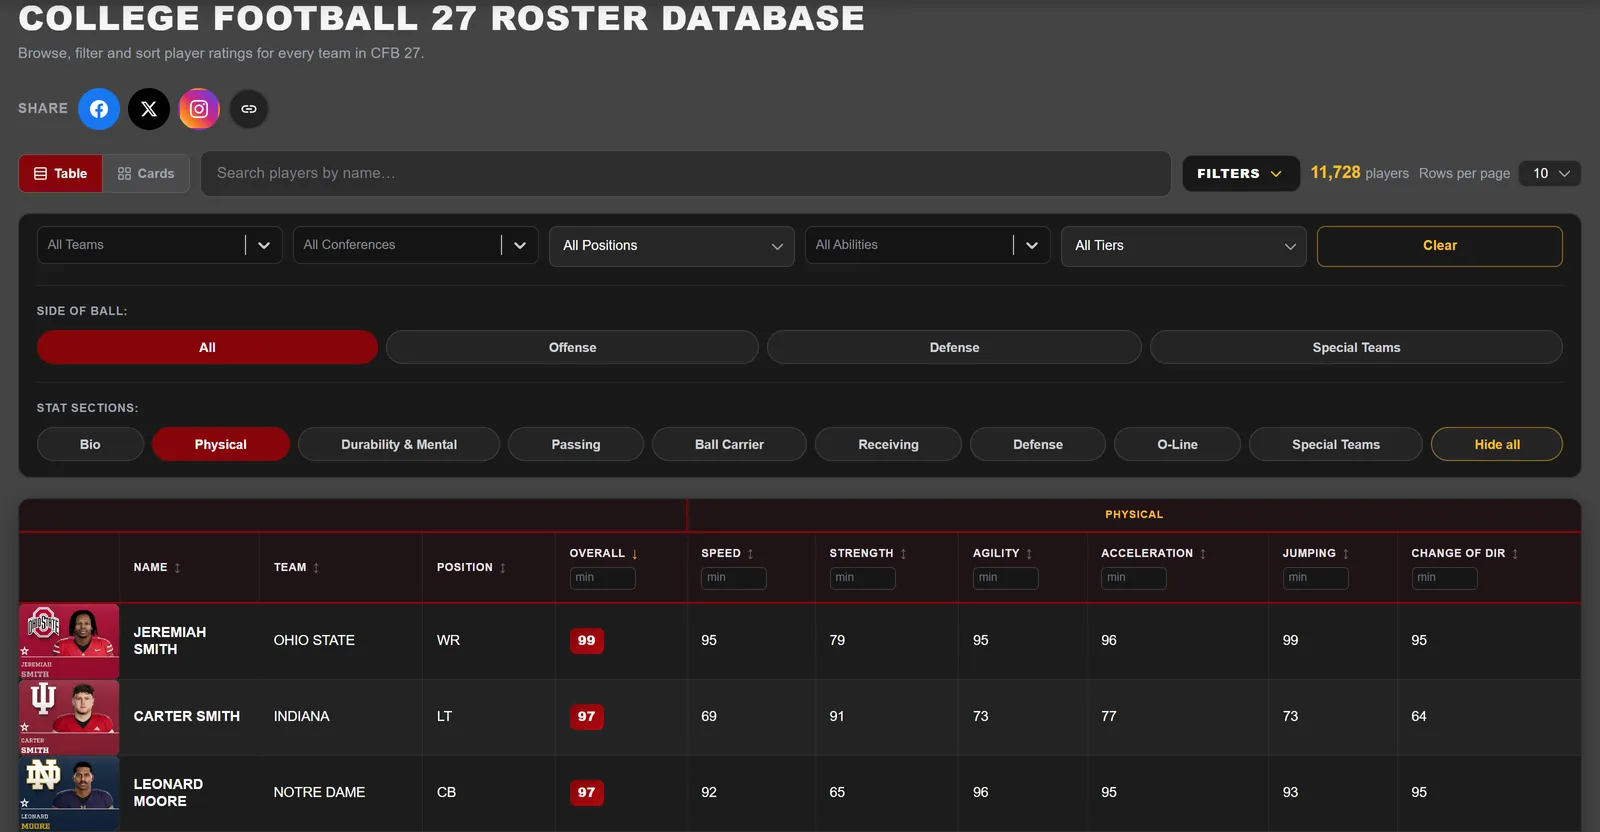The image size is (1600, 832).
Task: Toggle Overall column sort arrow
Action: [x=634, y=554]
